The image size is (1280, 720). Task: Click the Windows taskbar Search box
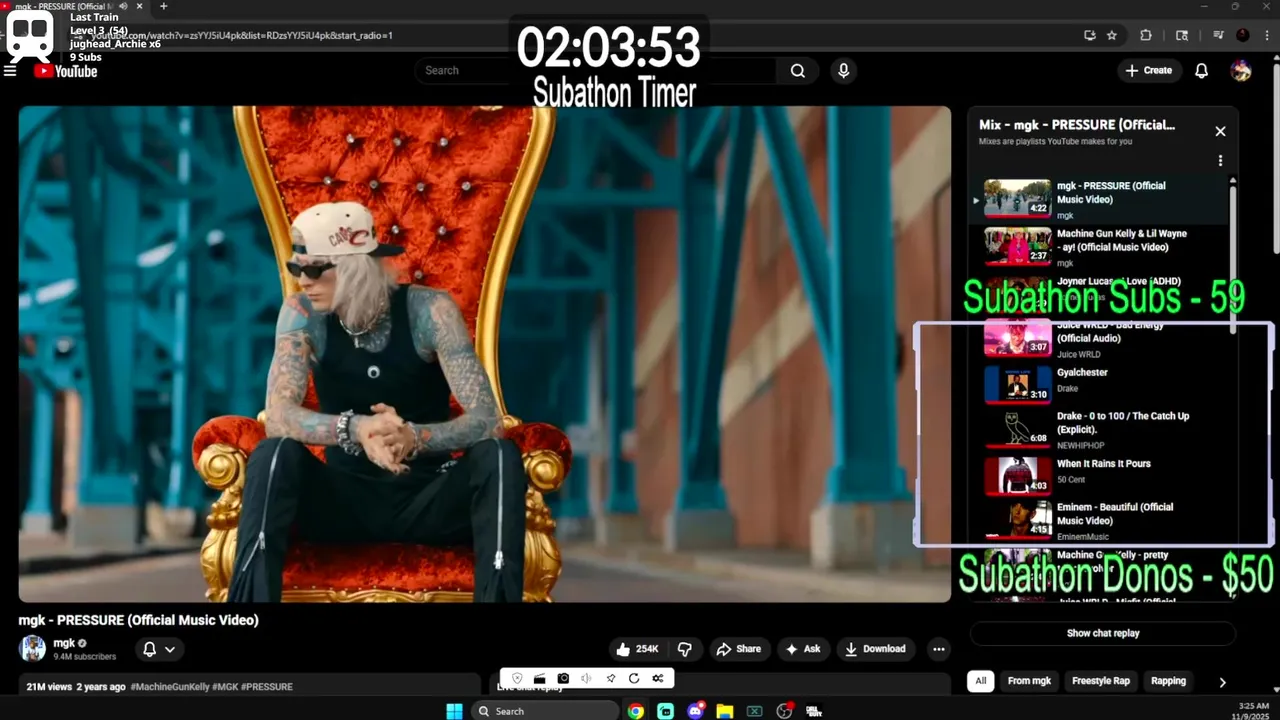point(545,711)
